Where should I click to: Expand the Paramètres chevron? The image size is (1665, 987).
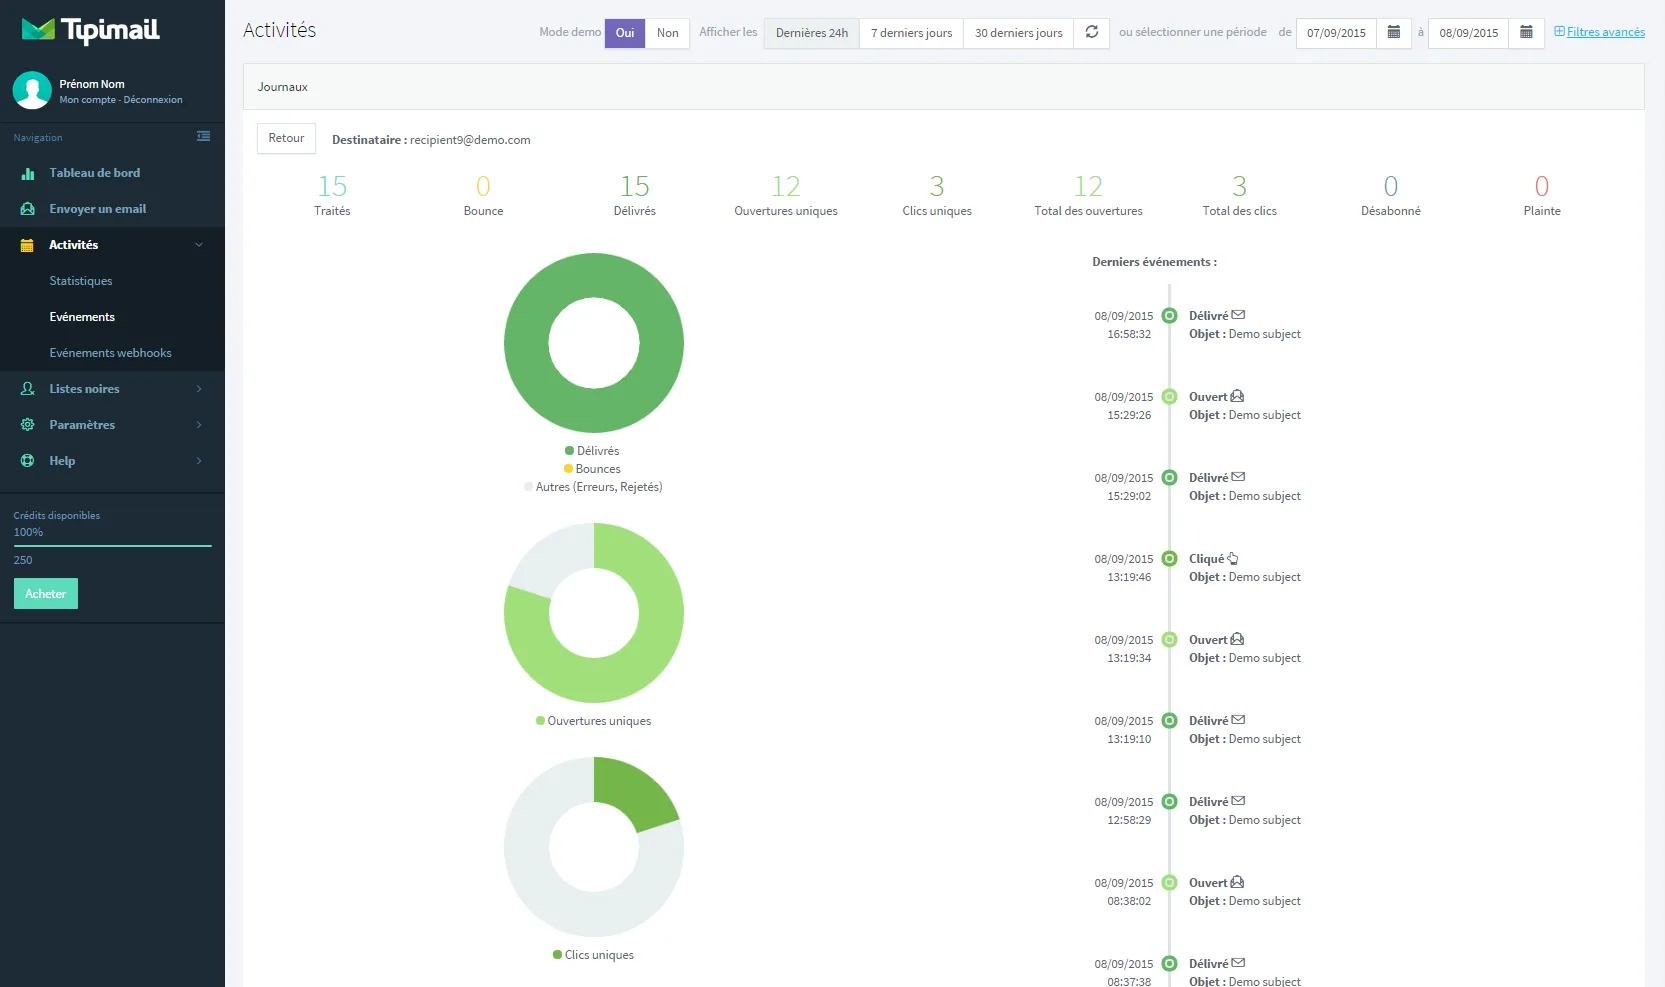tap(199, 425)
